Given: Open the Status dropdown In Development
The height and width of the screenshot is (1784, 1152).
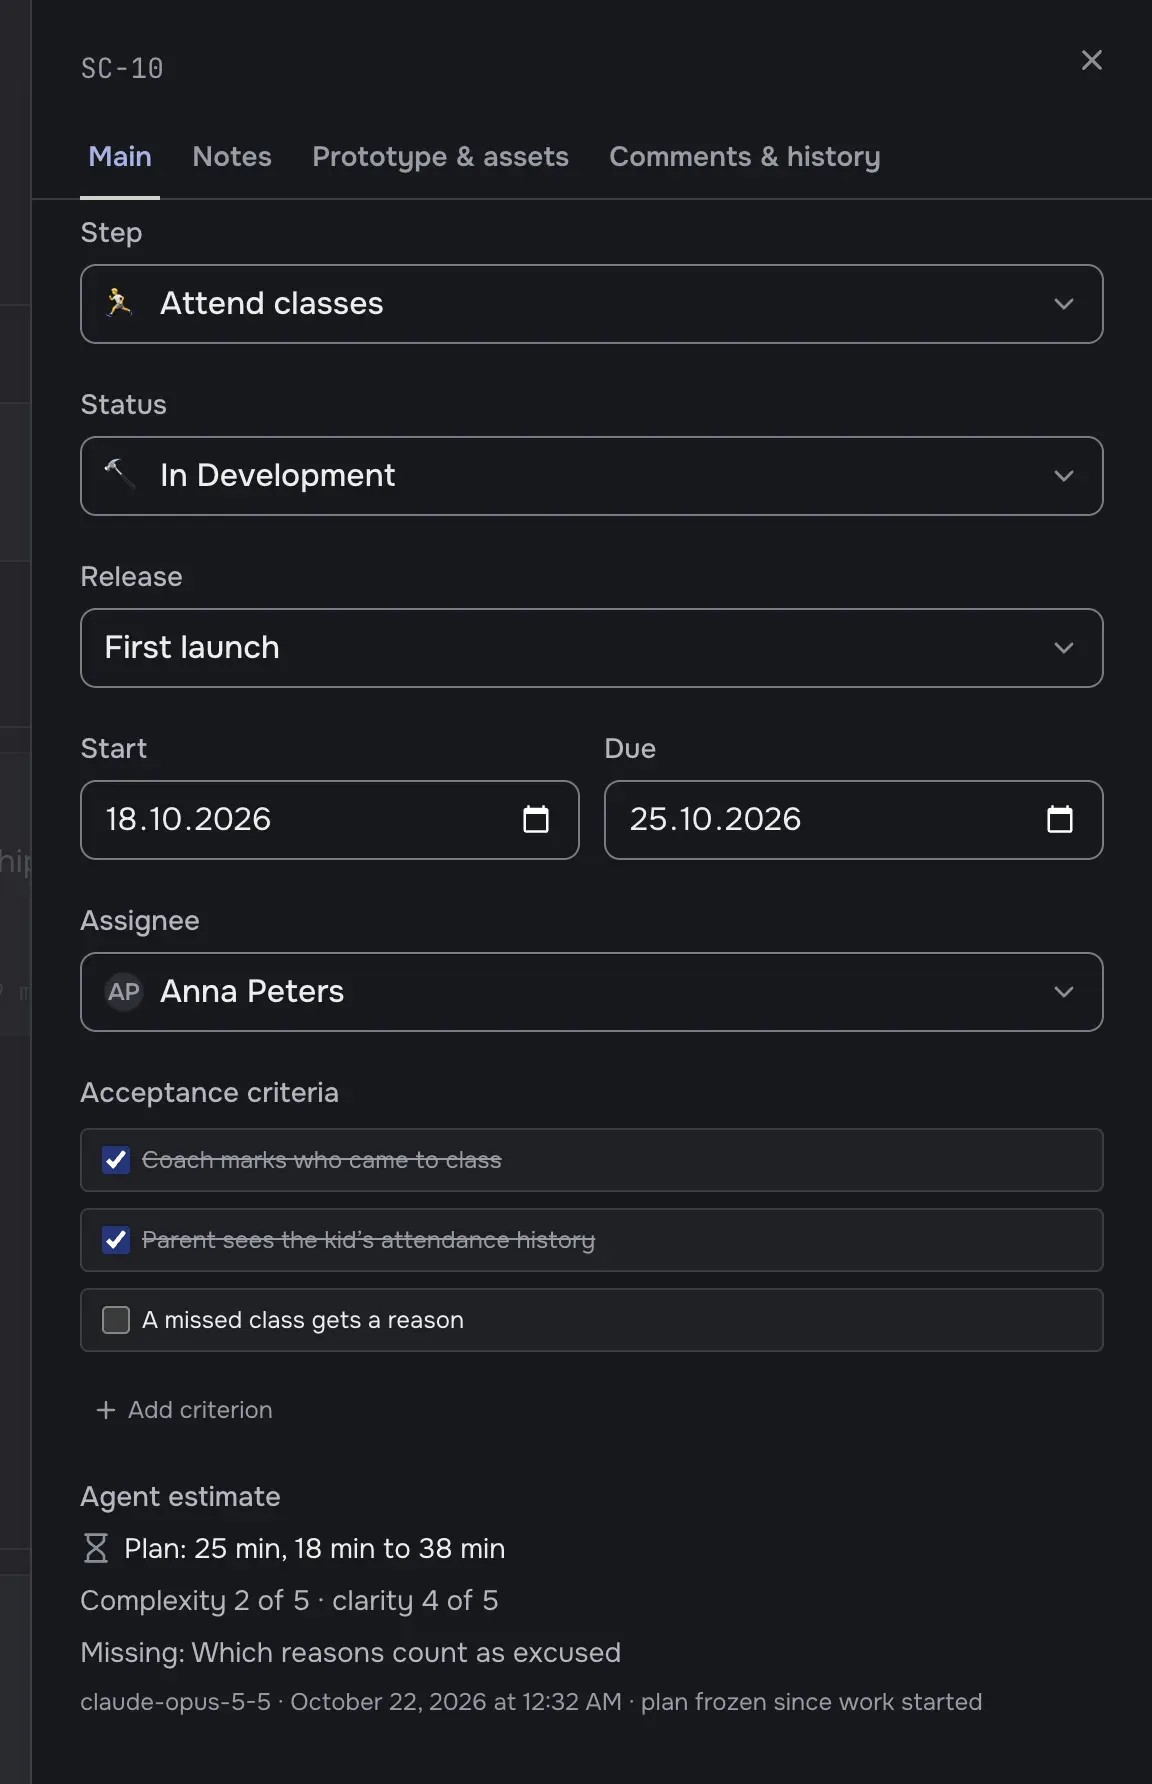Looking at the screenshot, I should [591, 476].
